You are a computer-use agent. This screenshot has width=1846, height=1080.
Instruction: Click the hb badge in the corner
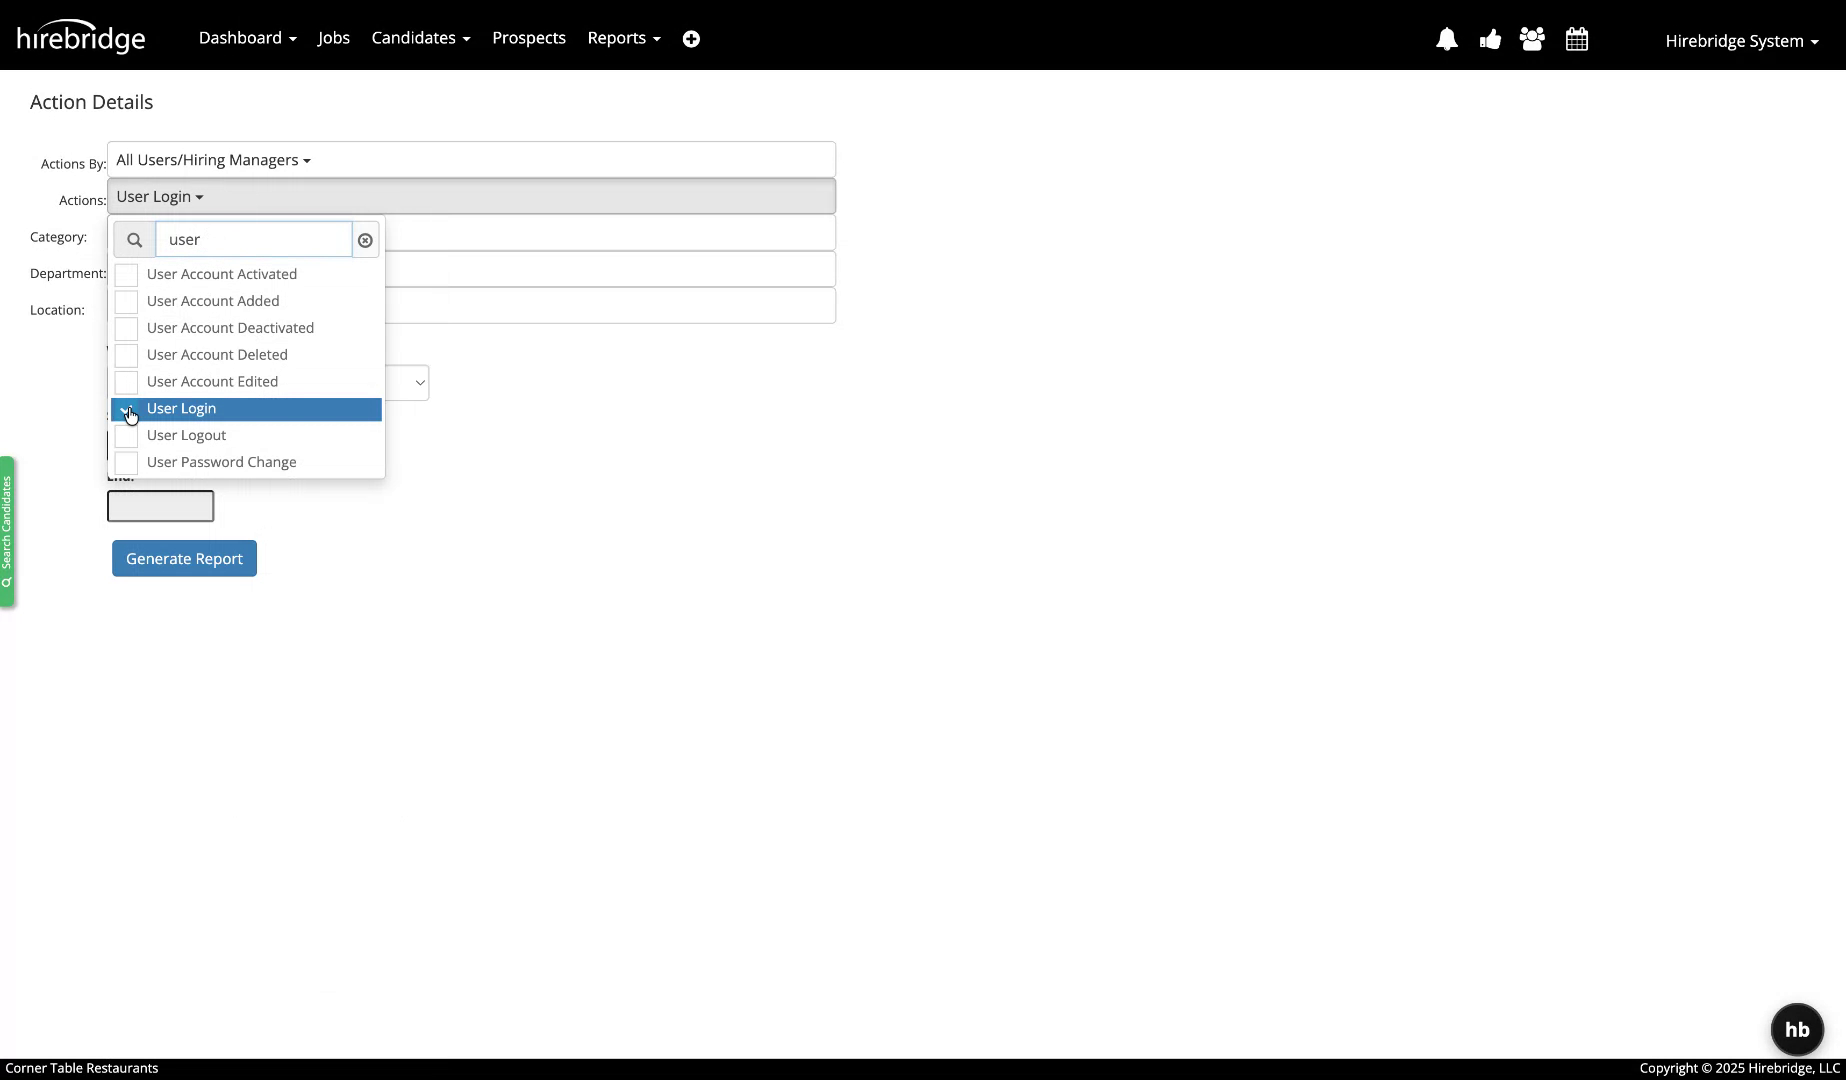click(x=1797, y=1029)
